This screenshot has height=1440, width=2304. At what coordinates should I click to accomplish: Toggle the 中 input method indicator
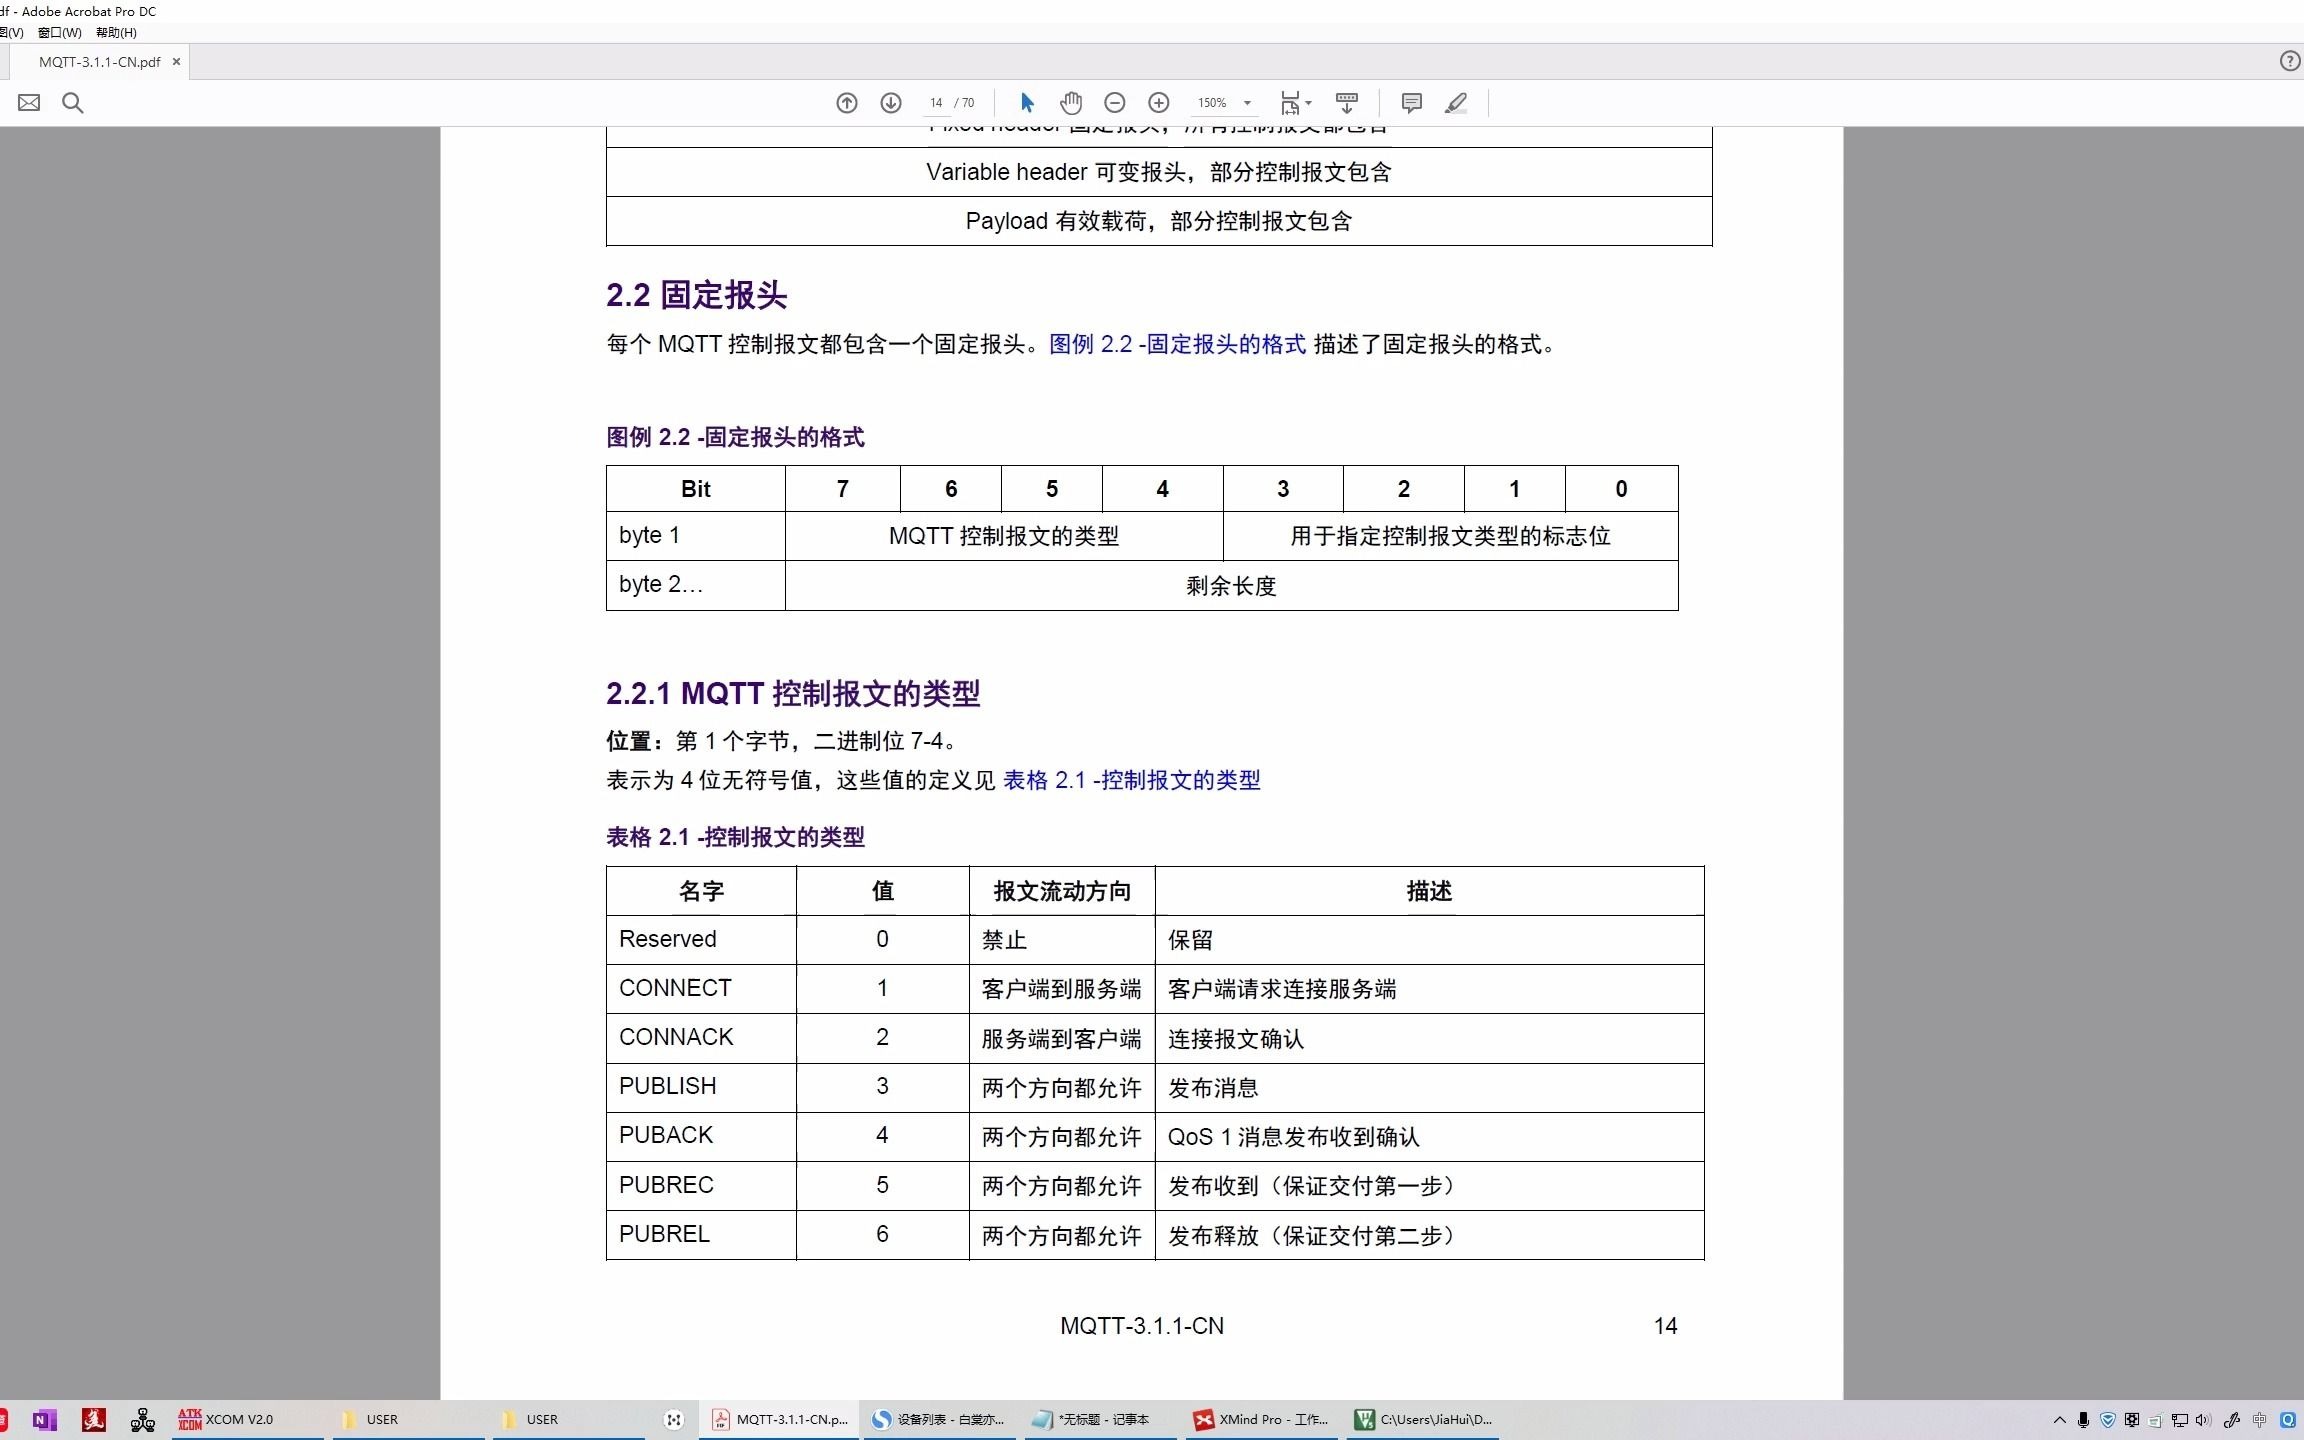pyautogui.click(x=2259, y=1419)
